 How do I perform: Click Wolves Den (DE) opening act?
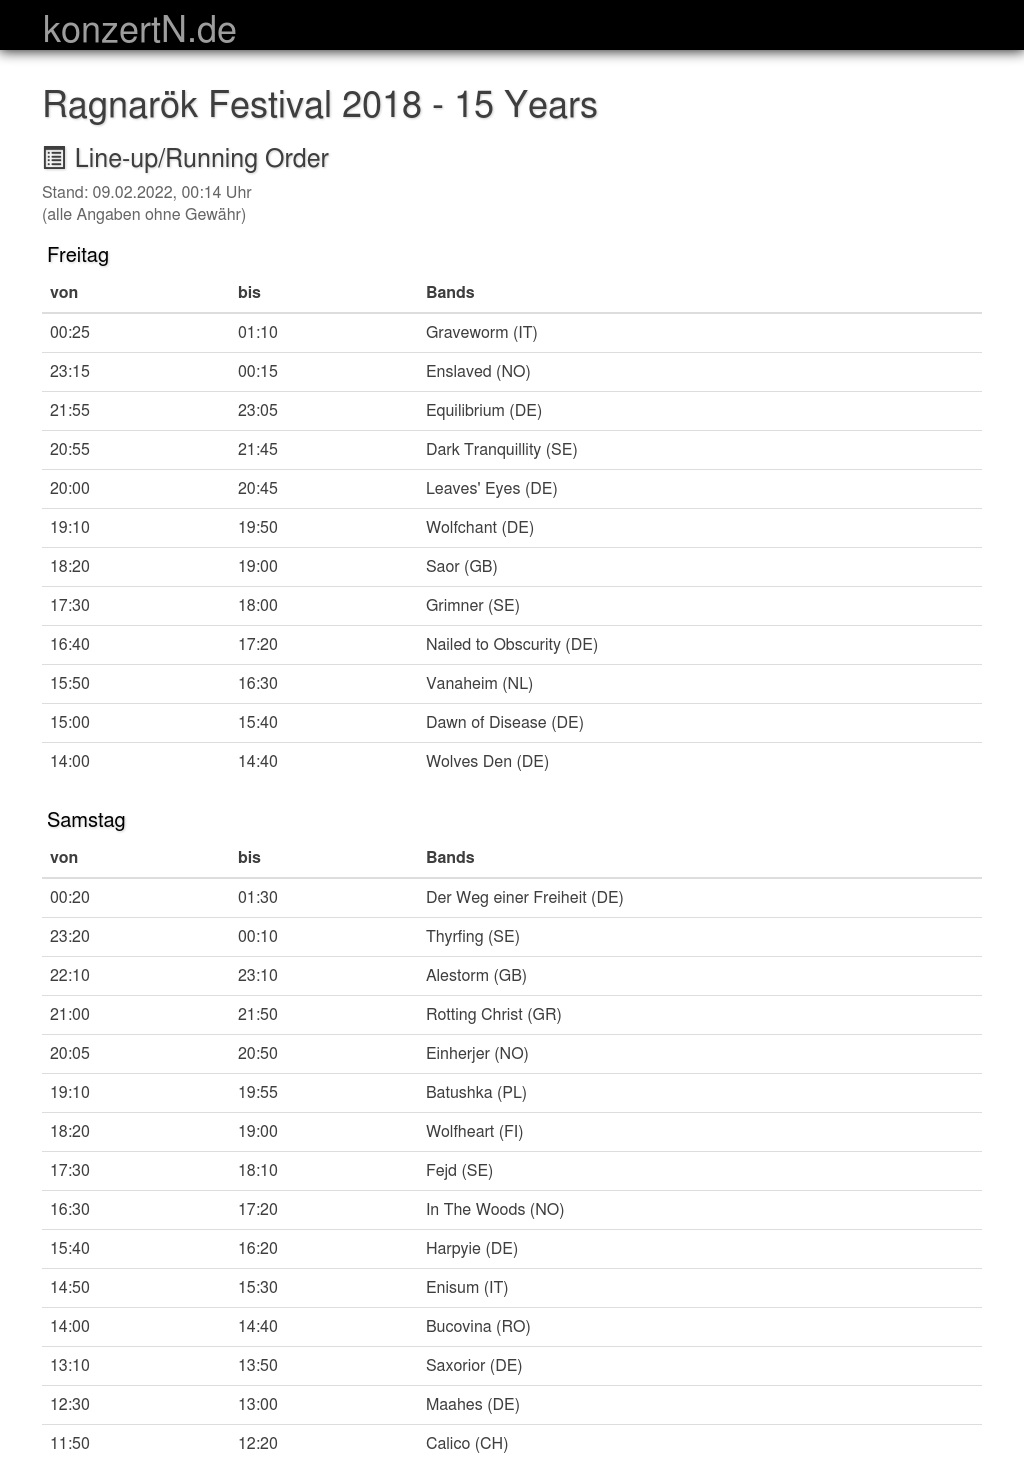pyautogui.click(x=487, y=761)
